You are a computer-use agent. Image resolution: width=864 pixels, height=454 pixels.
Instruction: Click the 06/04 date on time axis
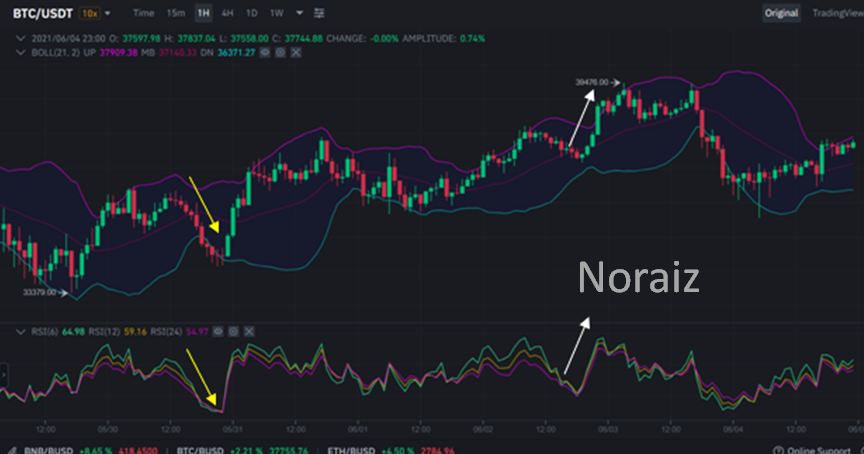coord(733,429)
